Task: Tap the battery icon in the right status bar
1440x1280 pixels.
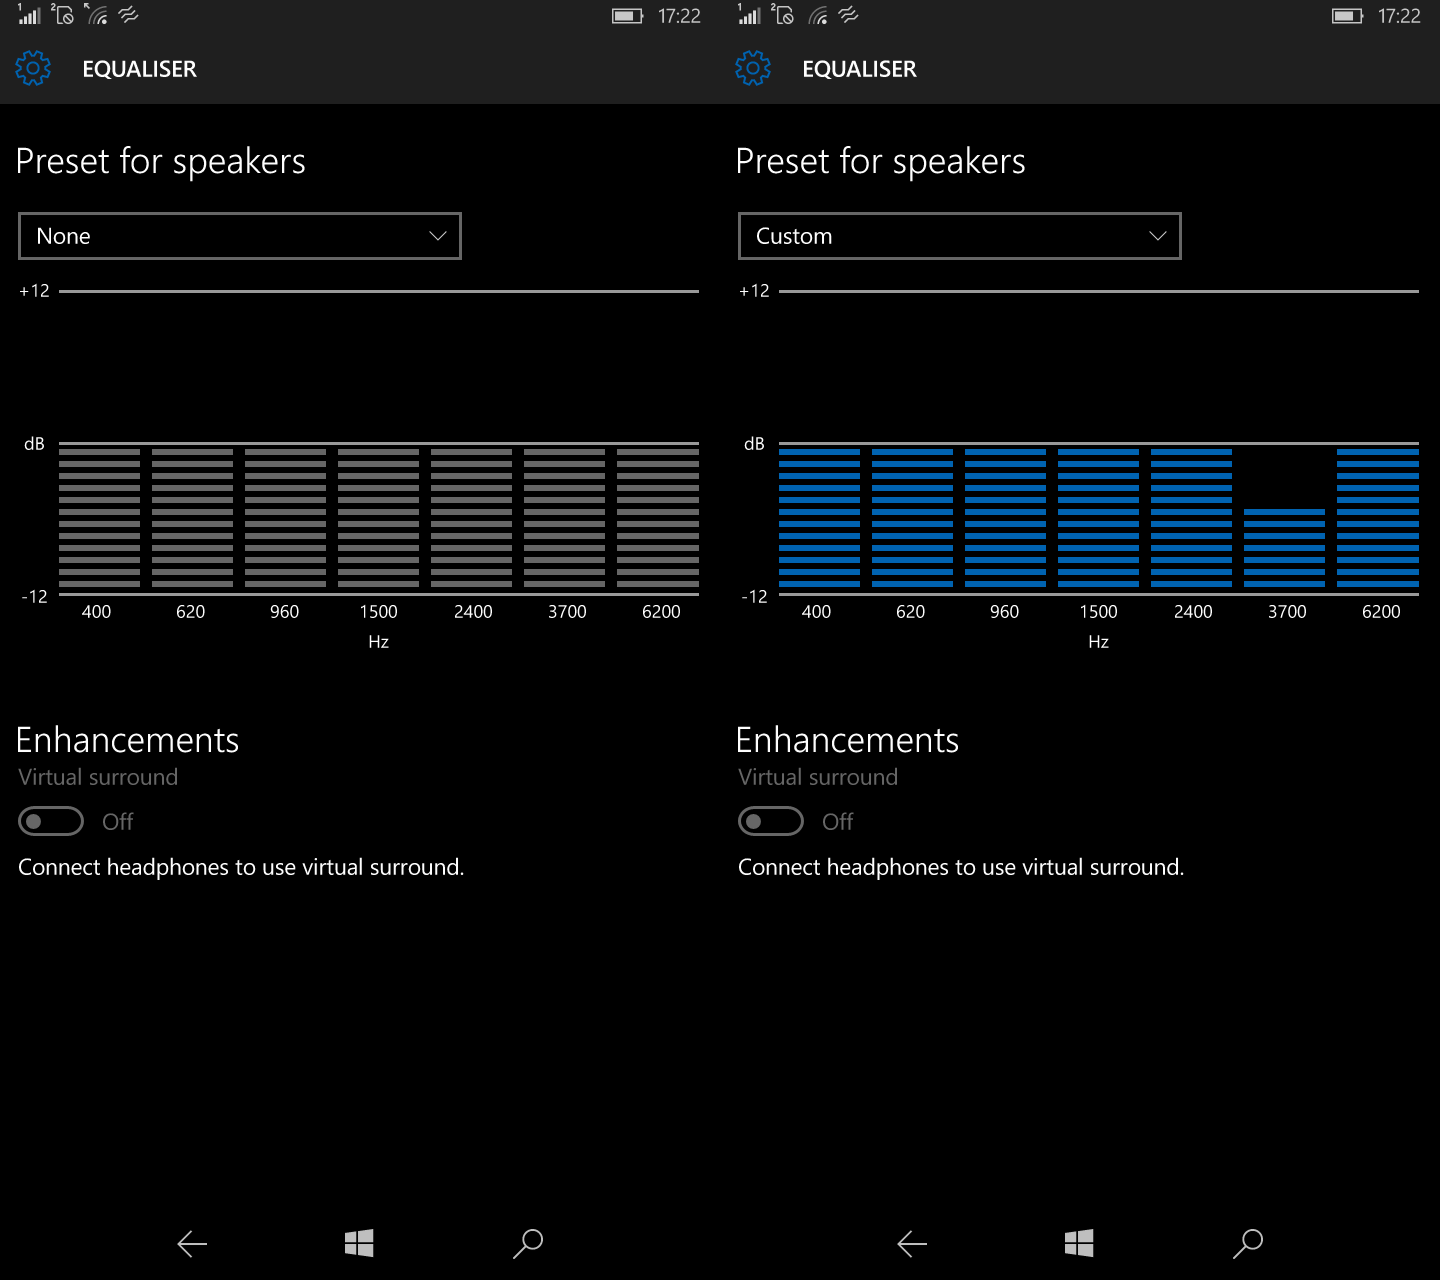Action: click(x=1347, y=16)
